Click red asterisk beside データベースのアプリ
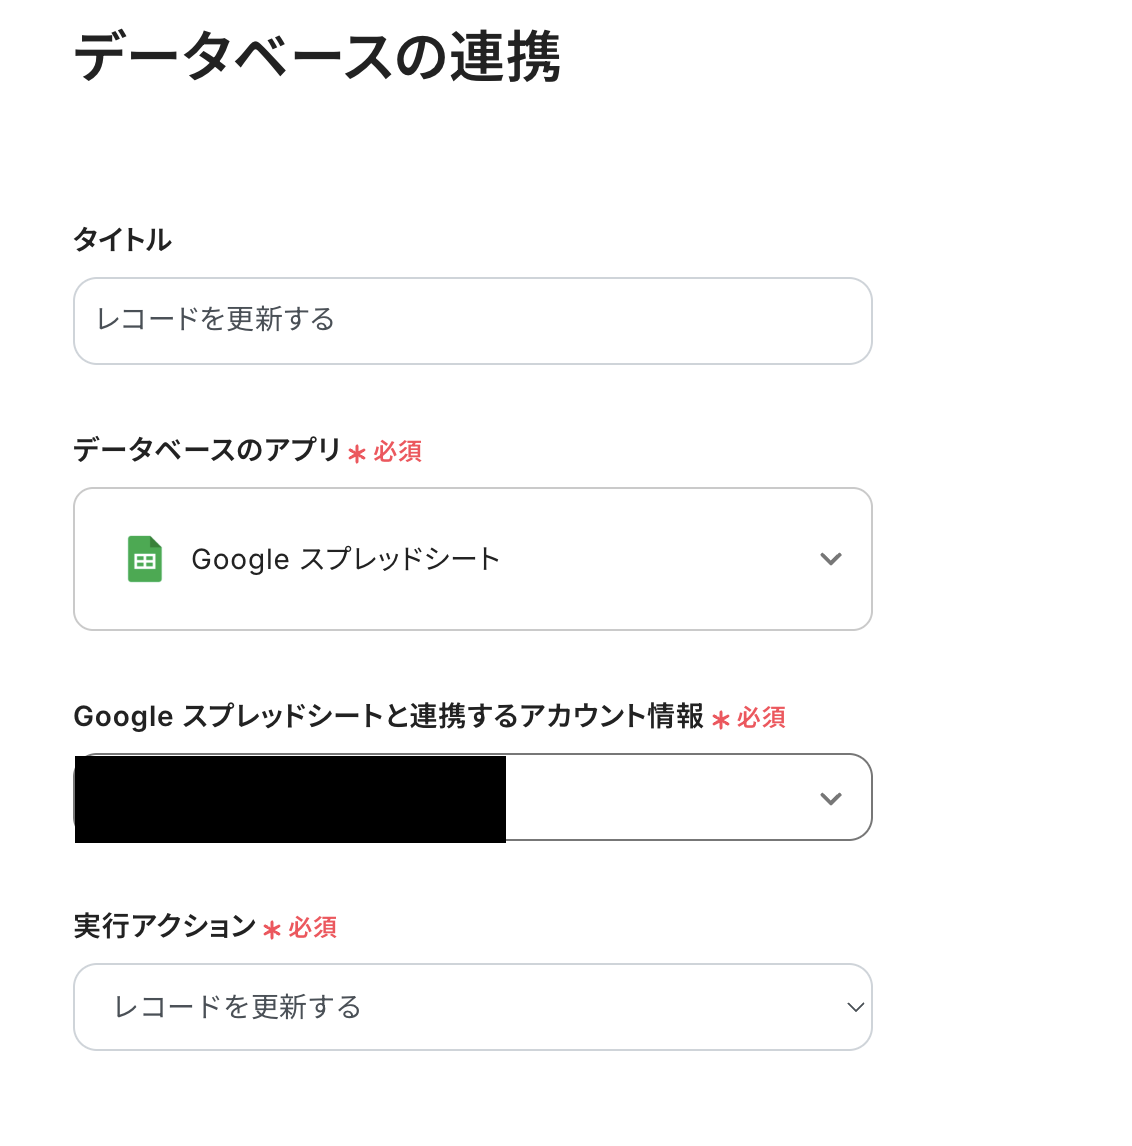This screenshot has height=1146, width=1132. (357, 454)
